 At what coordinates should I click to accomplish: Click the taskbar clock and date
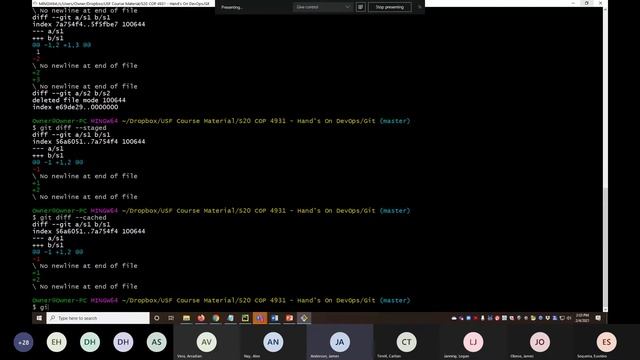[582, 318]
